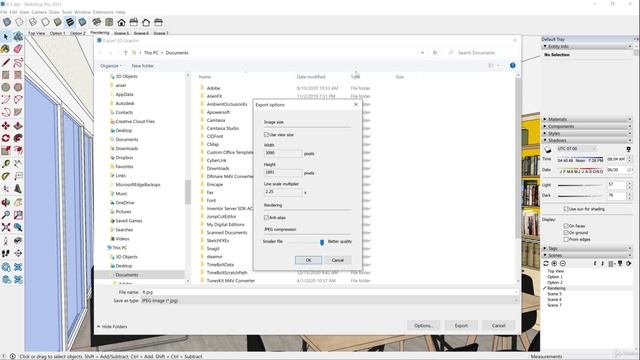Open the Window menu
Viewport: 640px width, 360px height.
[82, 12]
